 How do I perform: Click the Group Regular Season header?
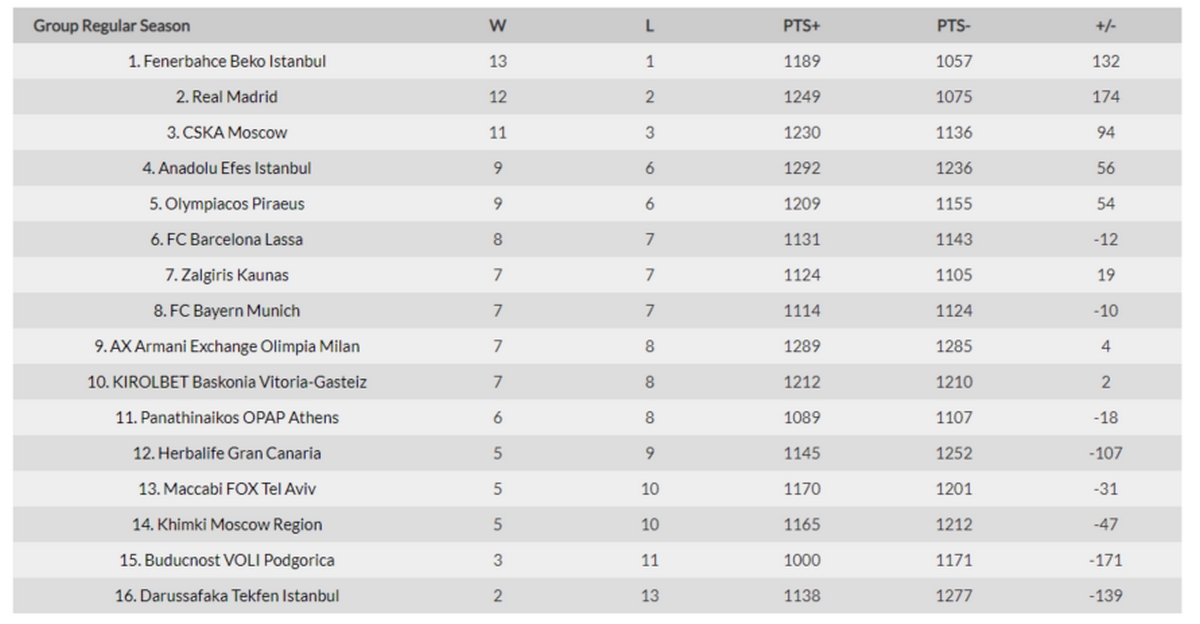[x=111, y=26]
